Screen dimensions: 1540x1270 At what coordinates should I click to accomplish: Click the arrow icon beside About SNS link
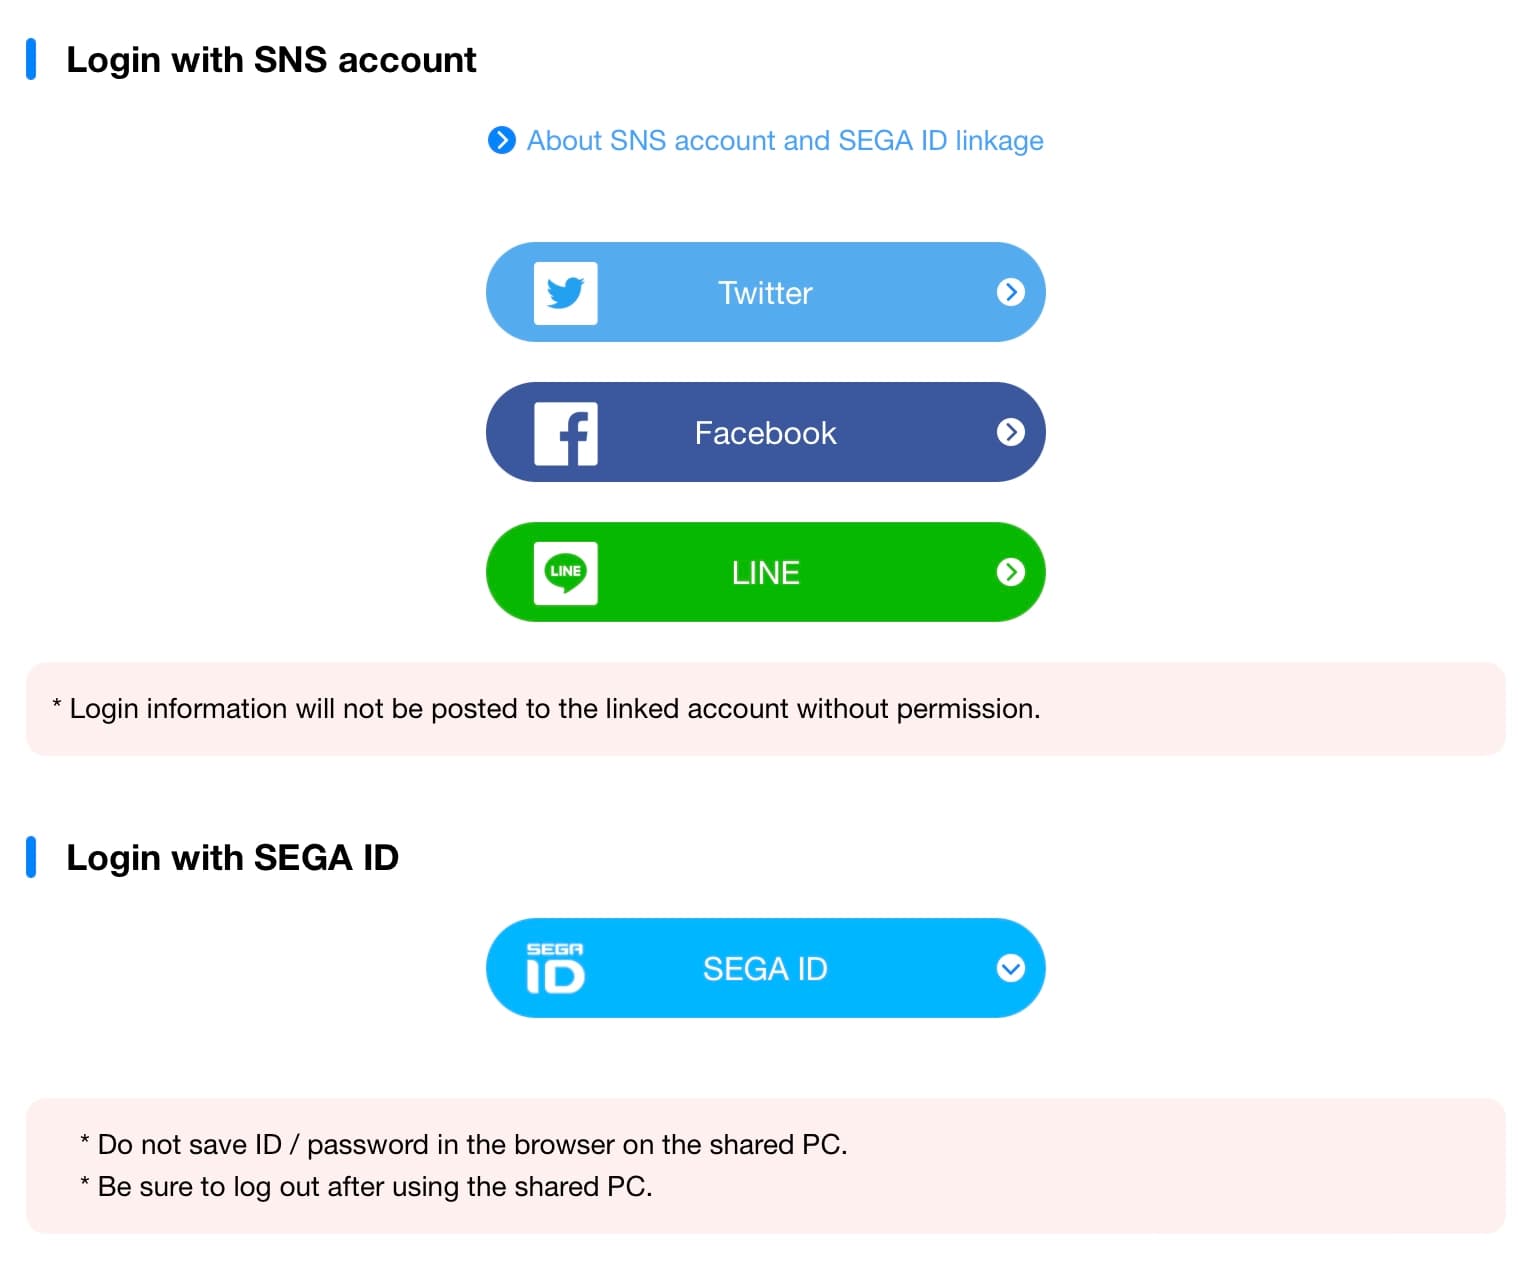tap(501, 141)
